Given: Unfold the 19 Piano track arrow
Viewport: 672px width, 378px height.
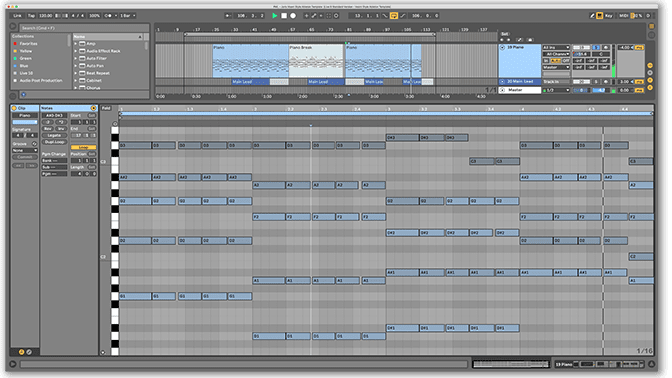Looking at the screenshot, I should (x=502, y=48).
